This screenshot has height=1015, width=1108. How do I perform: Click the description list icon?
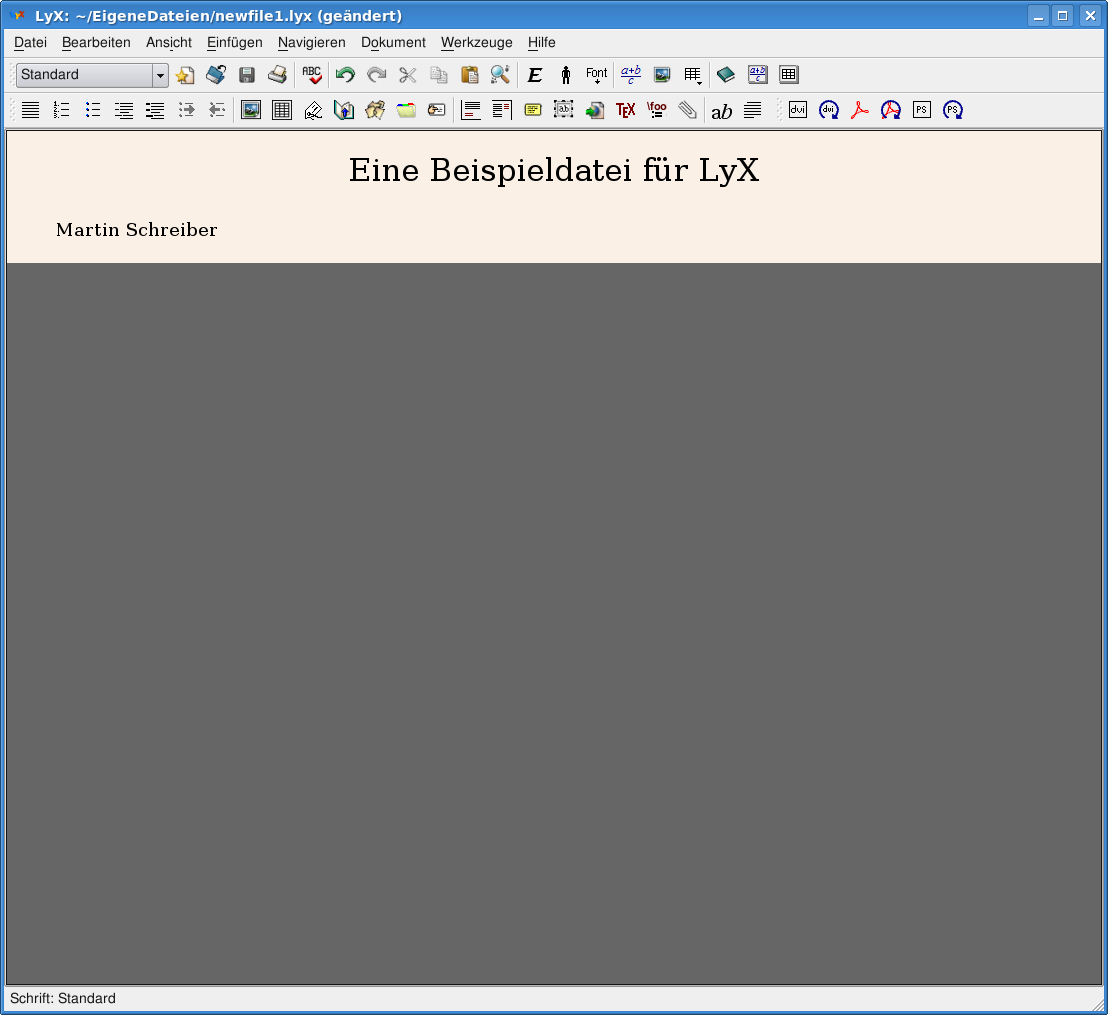coord(155,110)
